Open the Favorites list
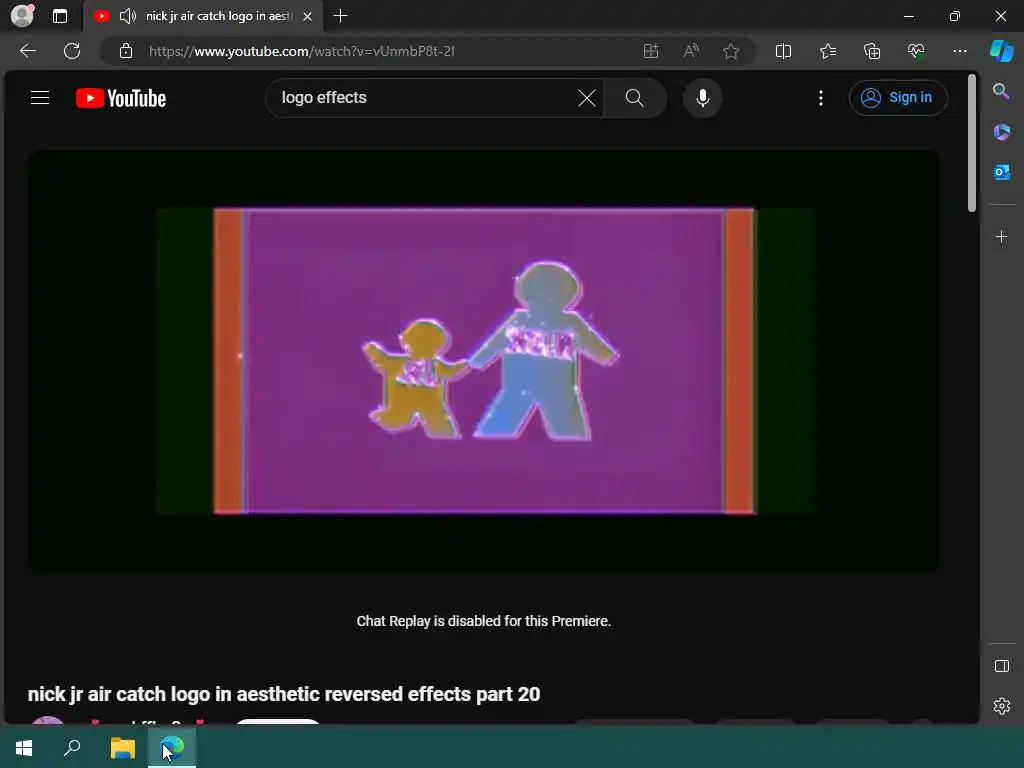1024x768 pixels. tap(828, 51)
